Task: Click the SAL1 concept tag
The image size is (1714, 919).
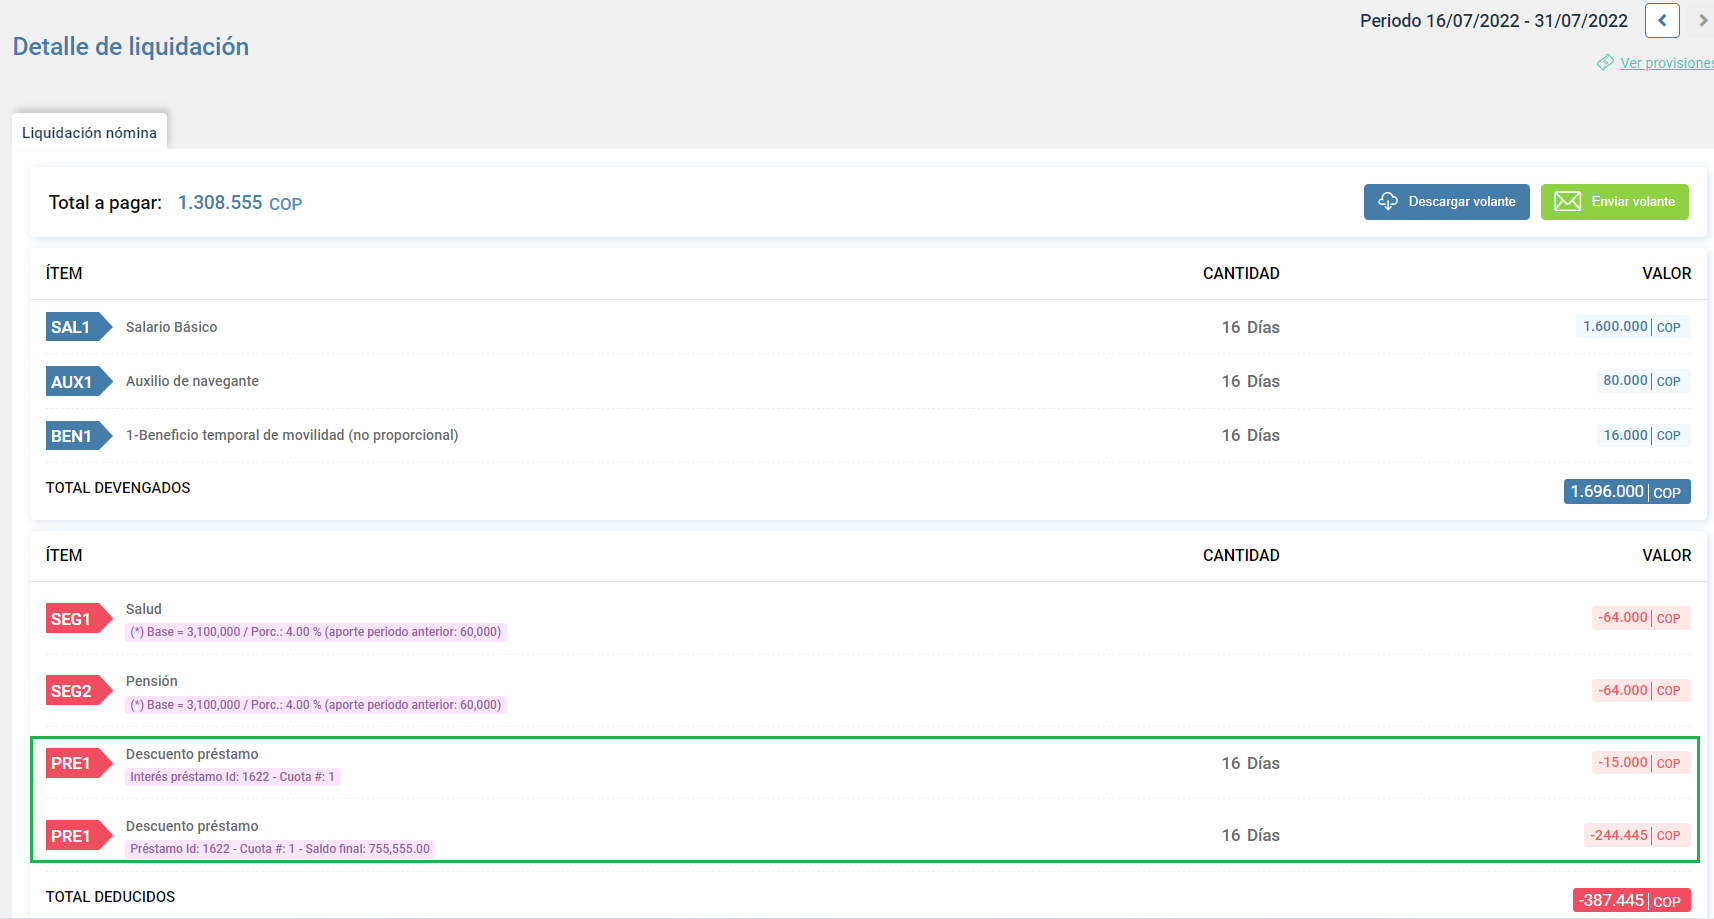Action: 79,327
